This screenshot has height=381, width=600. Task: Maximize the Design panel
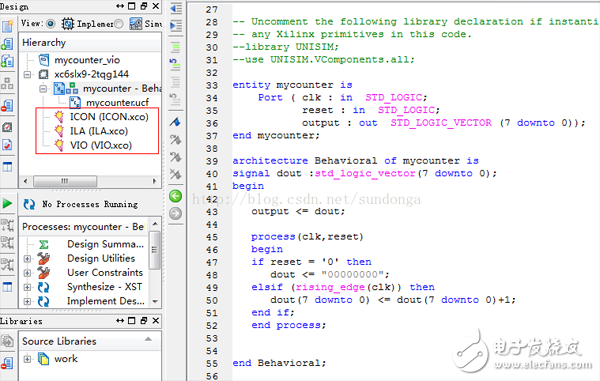click(132, 6)
